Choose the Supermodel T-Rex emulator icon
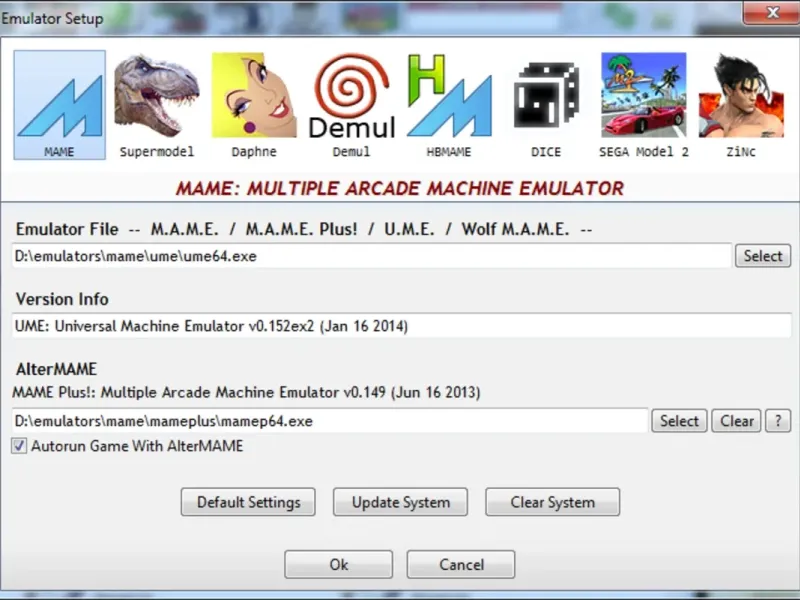Screen dimensions: 800x600 [157, 105]
